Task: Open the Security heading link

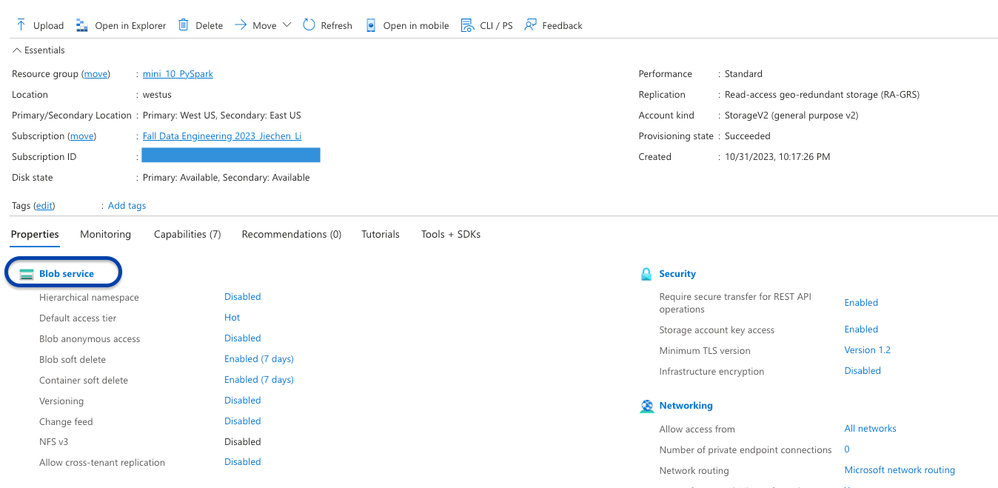Action: coord(677,274)
